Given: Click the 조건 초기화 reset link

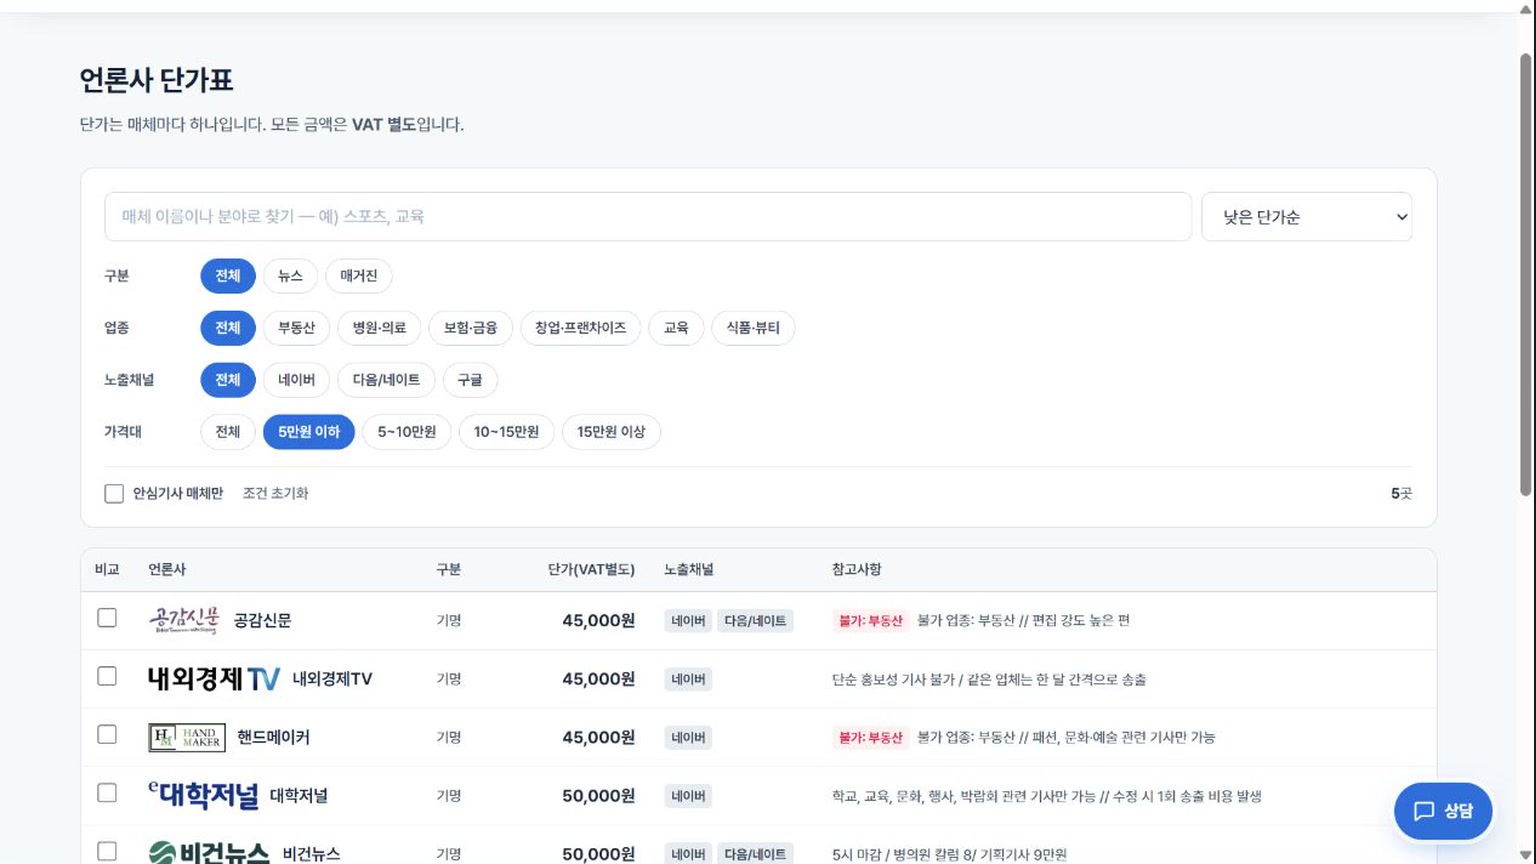Looking at the screenshot, I should (x=275, y=493).
